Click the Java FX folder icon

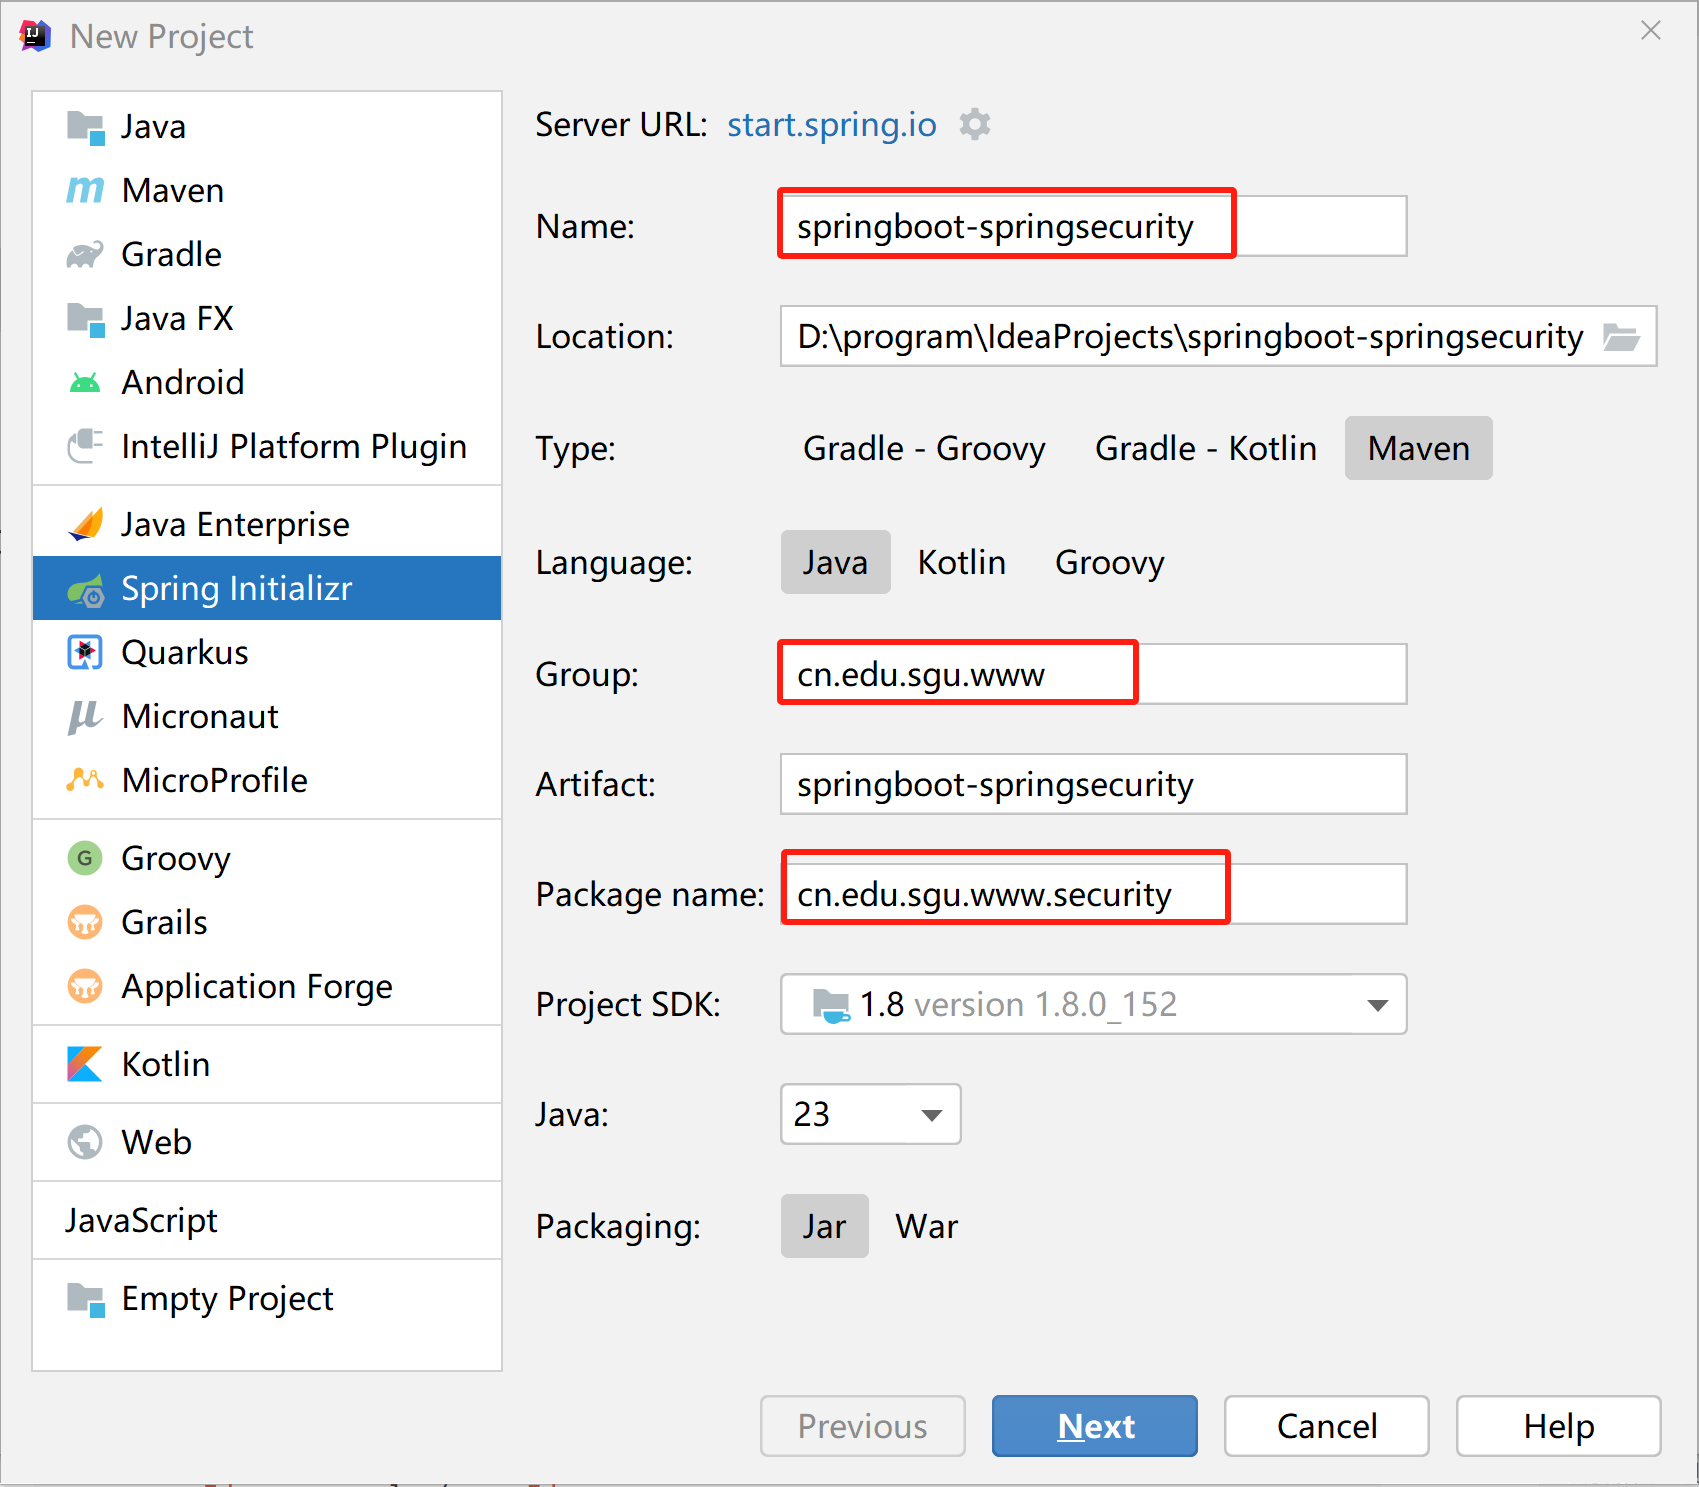coord(85,319)
